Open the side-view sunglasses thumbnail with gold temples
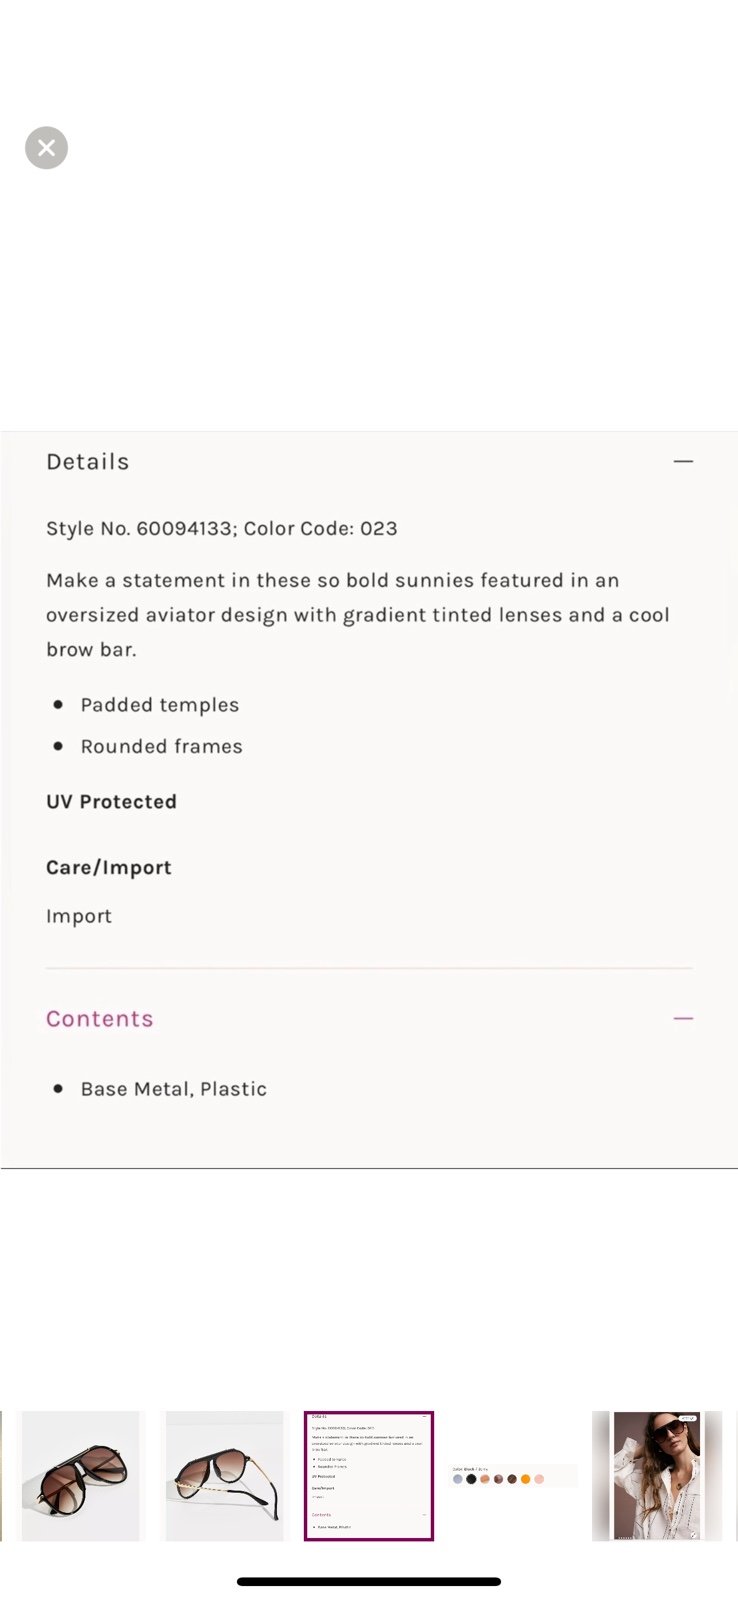This screenshot has width=738, height=1600. click(224, 1476)
